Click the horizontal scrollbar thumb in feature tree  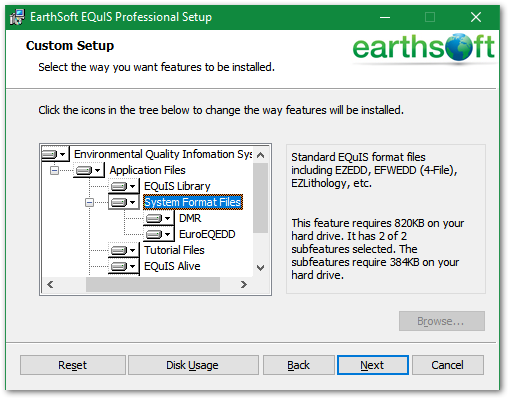tap(153, 284)
